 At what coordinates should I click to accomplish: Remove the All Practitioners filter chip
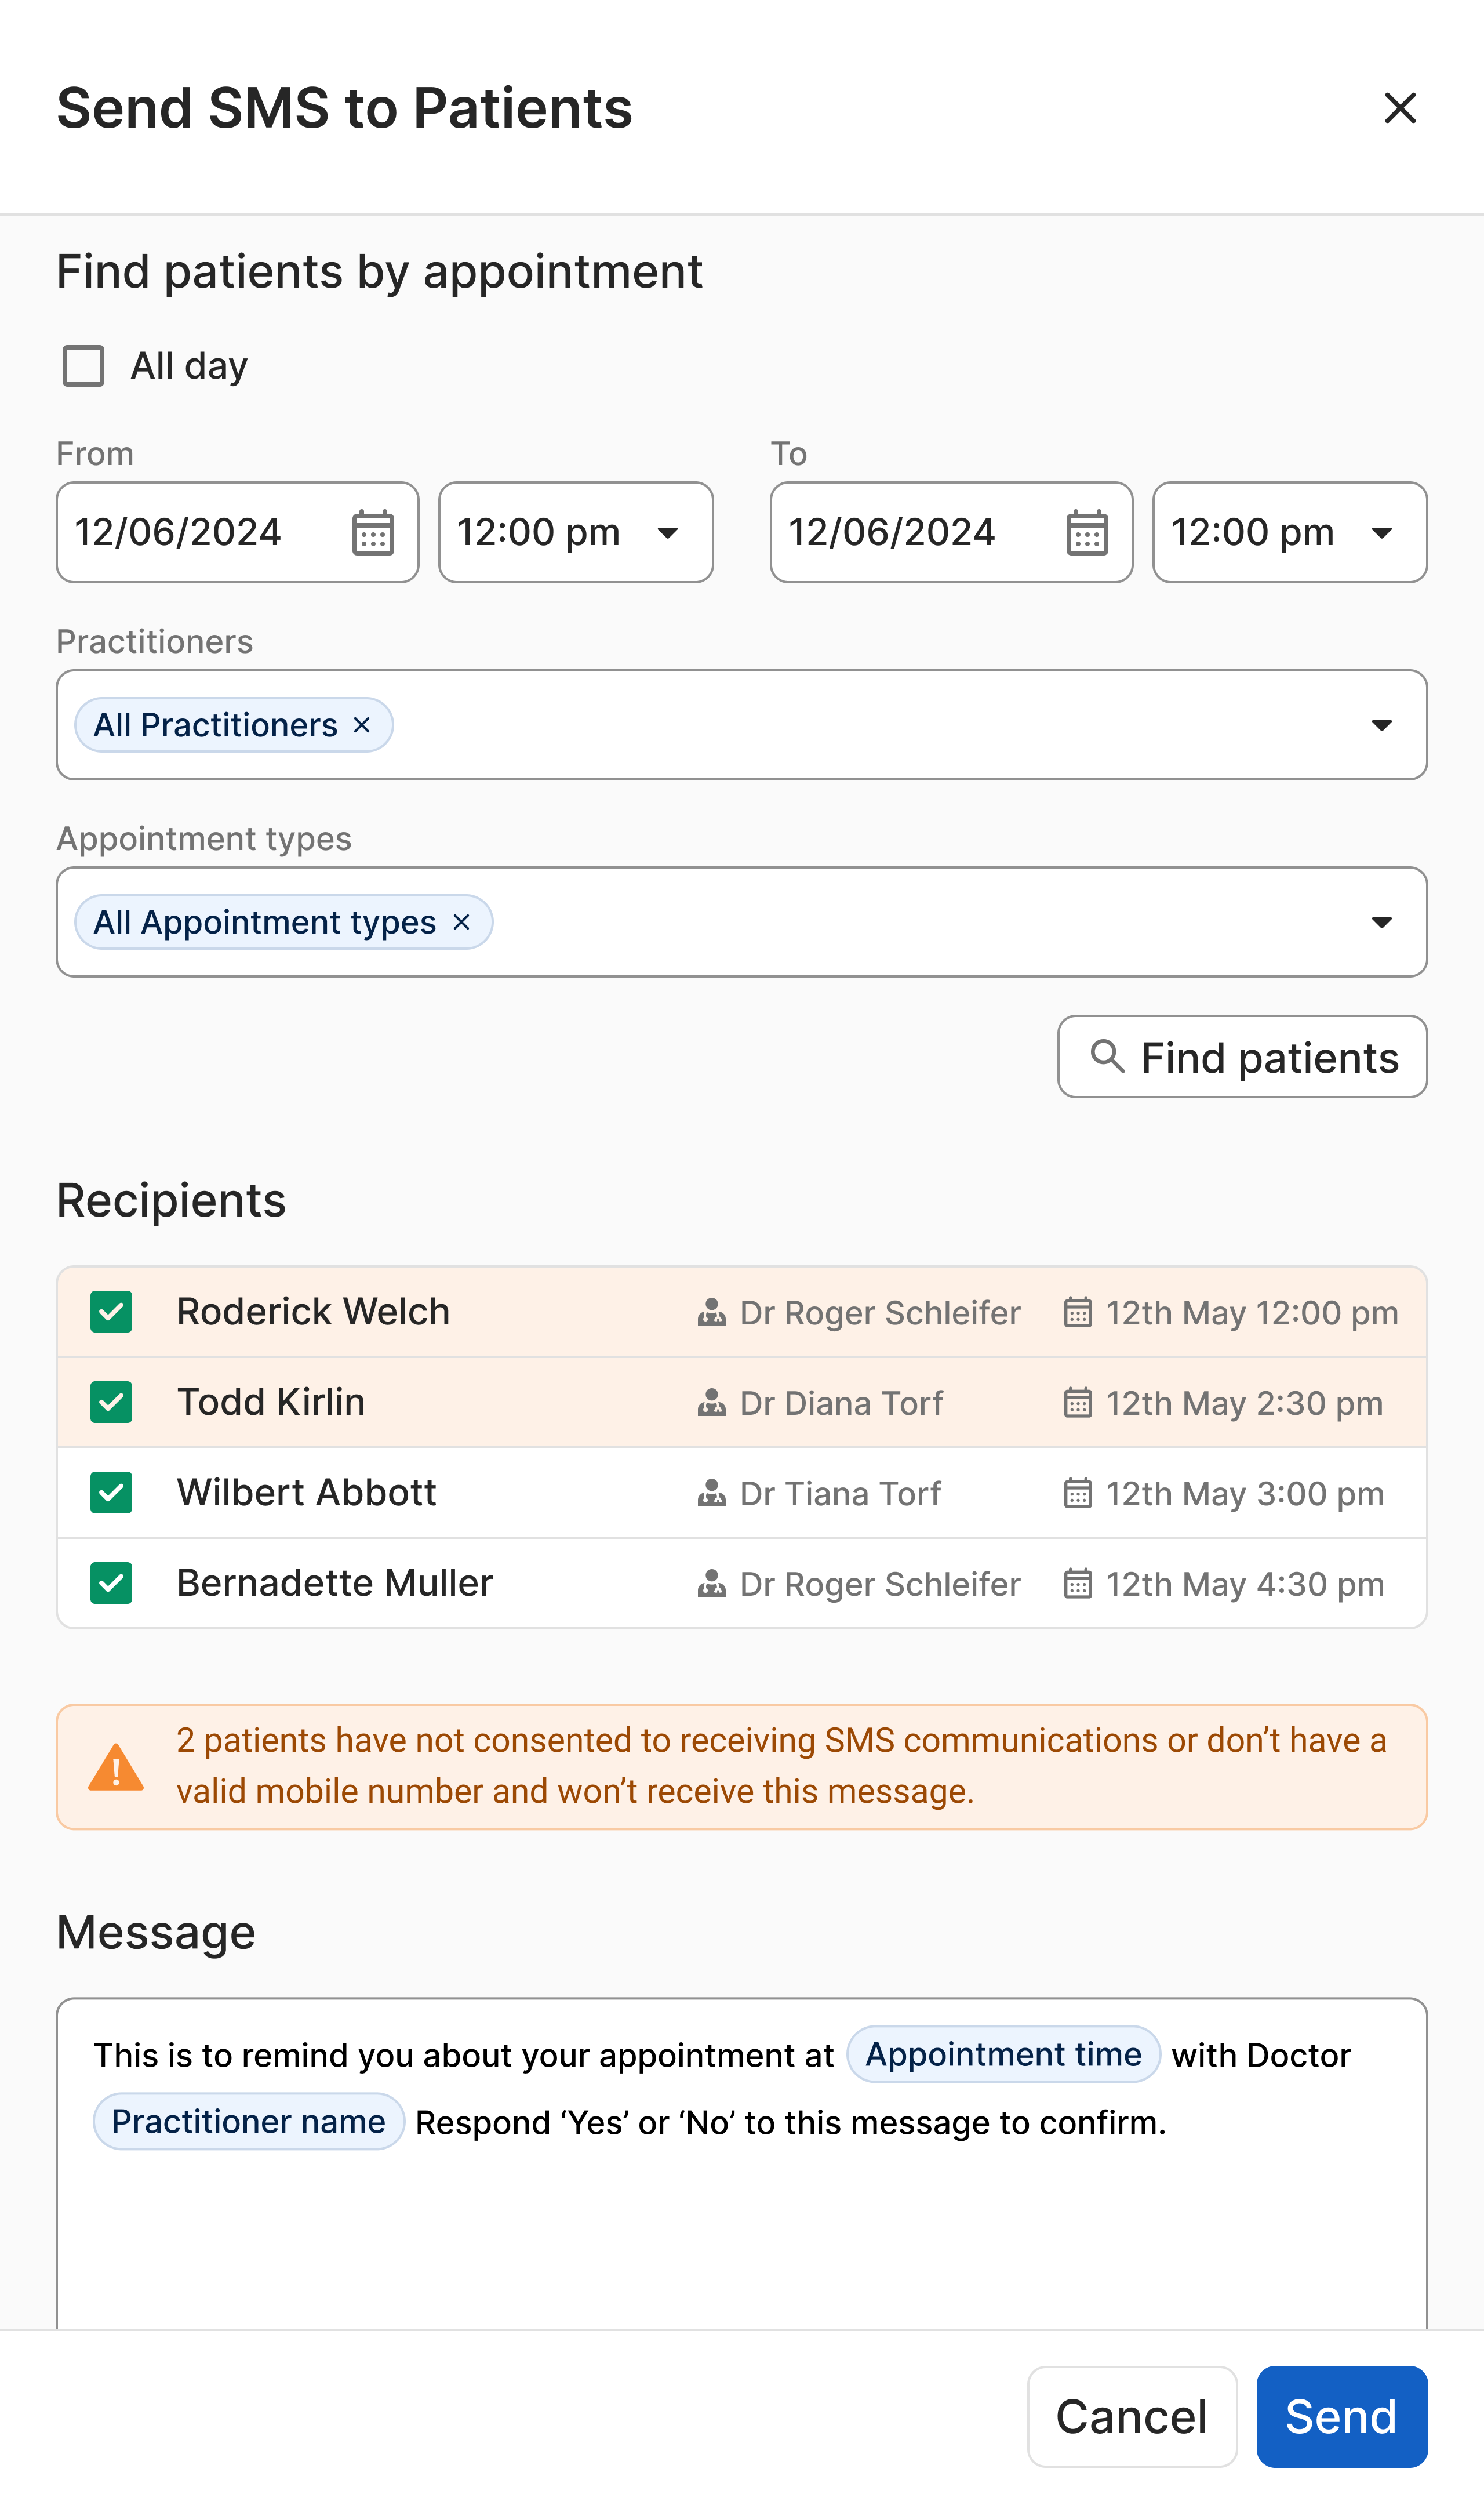tap(362, 724)
